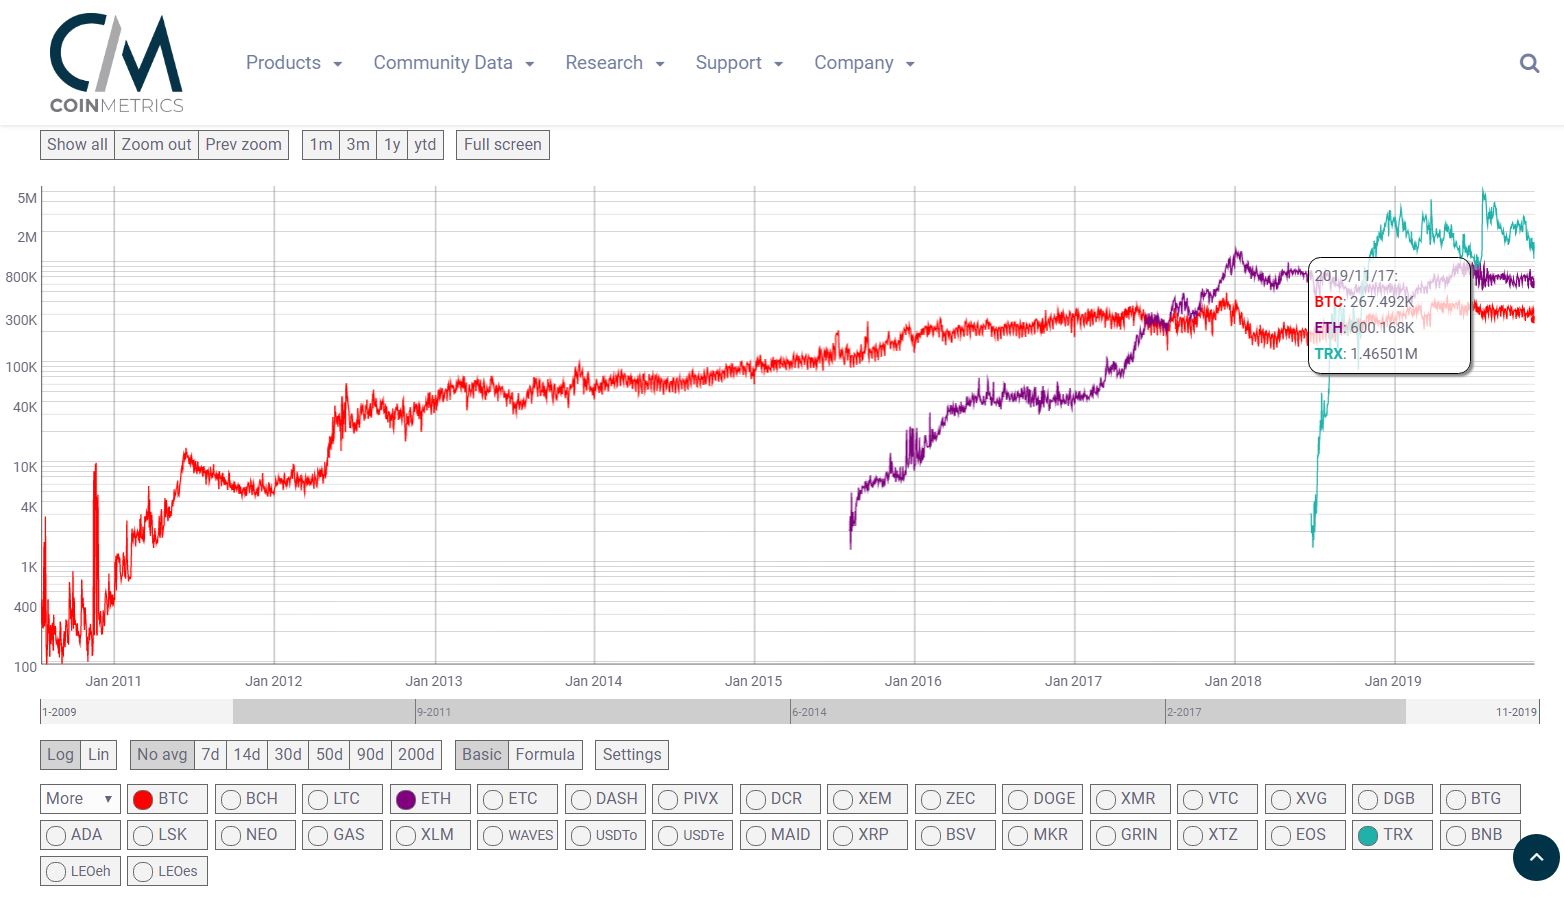The image size is (1564, 897).
Task: Enable the LTC series
Action: point(342,799)
